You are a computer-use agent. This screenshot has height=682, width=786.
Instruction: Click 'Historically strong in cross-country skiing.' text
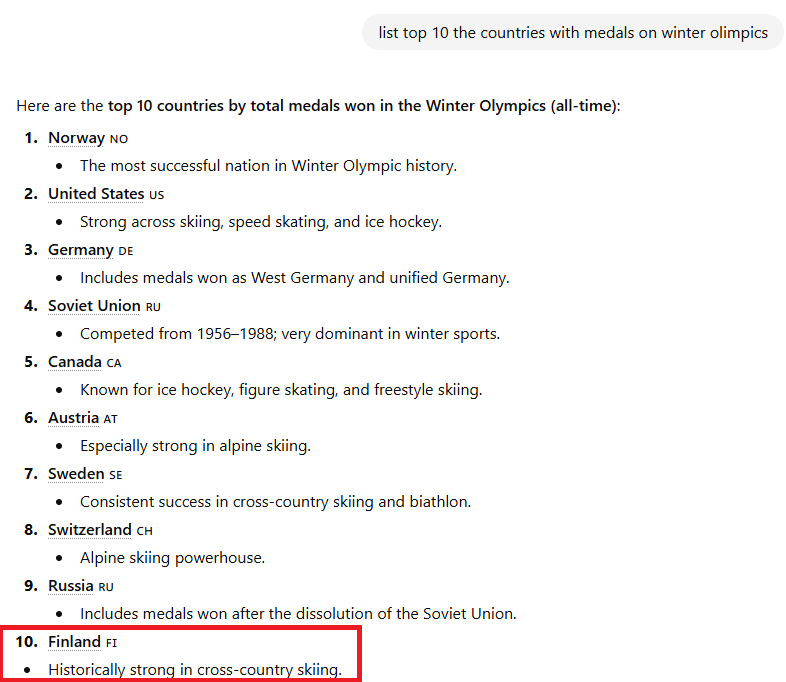195,670
